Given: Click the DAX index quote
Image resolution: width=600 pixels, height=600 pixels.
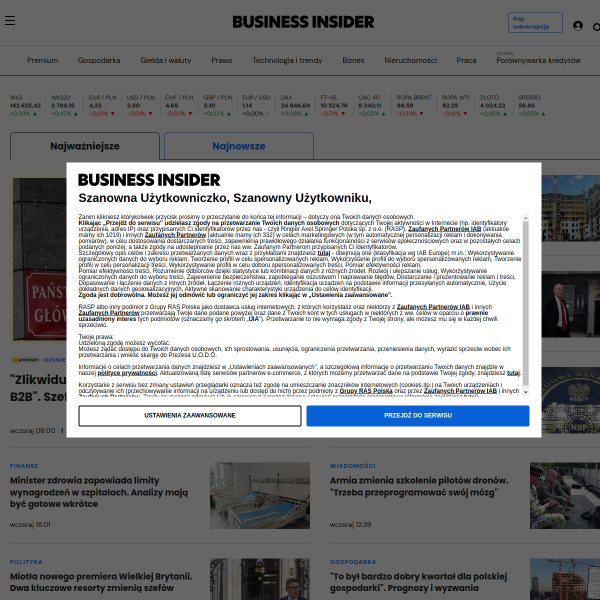Looking at the screenshot, I should pos(295,105).
